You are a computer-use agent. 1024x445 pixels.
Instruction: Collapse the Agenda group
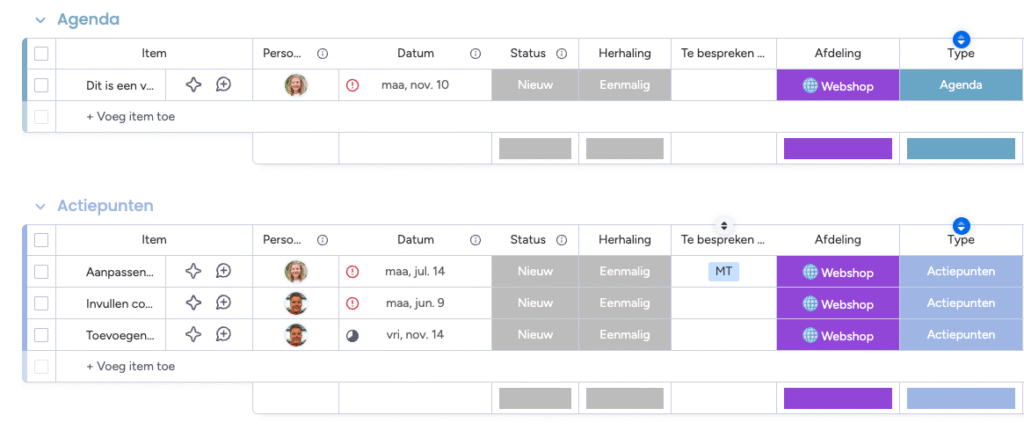(40, 20)
